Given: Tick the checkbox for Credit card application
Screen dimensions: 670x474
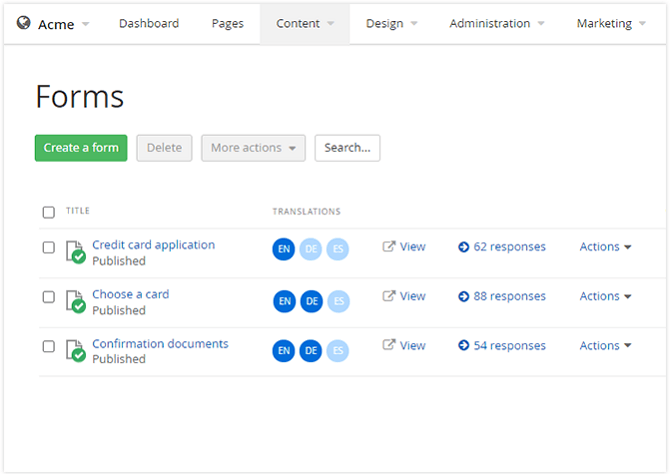Looking at the screenshot, I should click(48, 247).
